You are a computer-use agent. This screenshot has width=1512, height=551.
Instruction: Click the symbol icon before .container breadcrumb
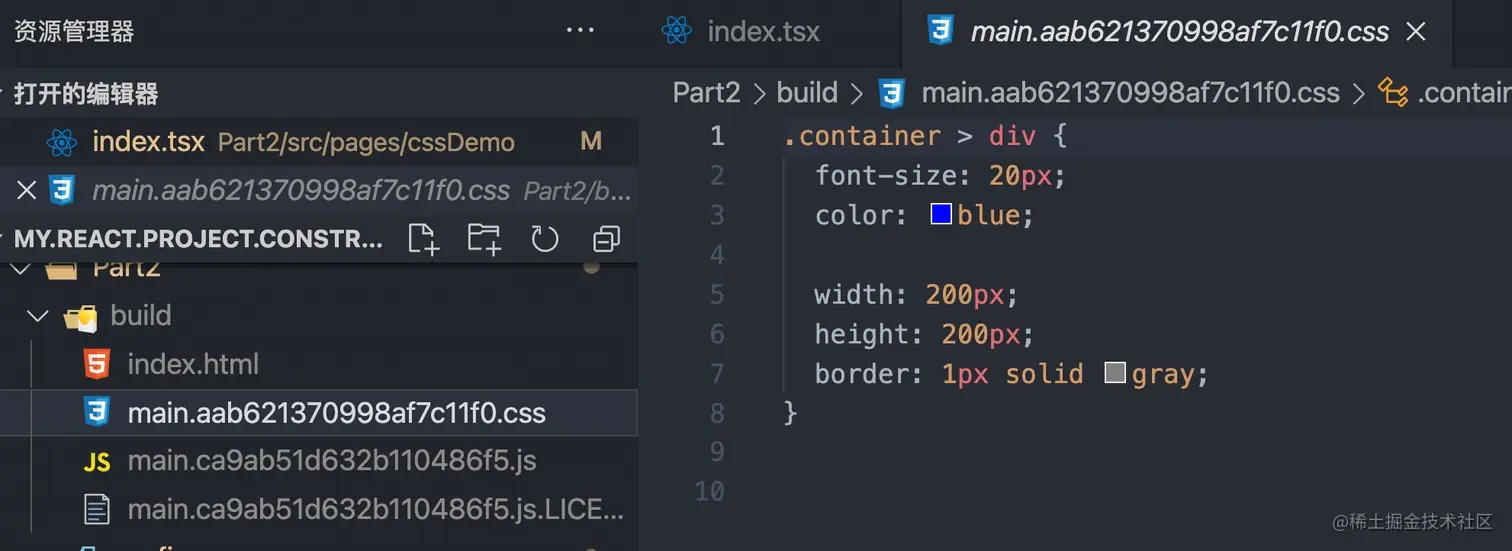coord(1393,93)
